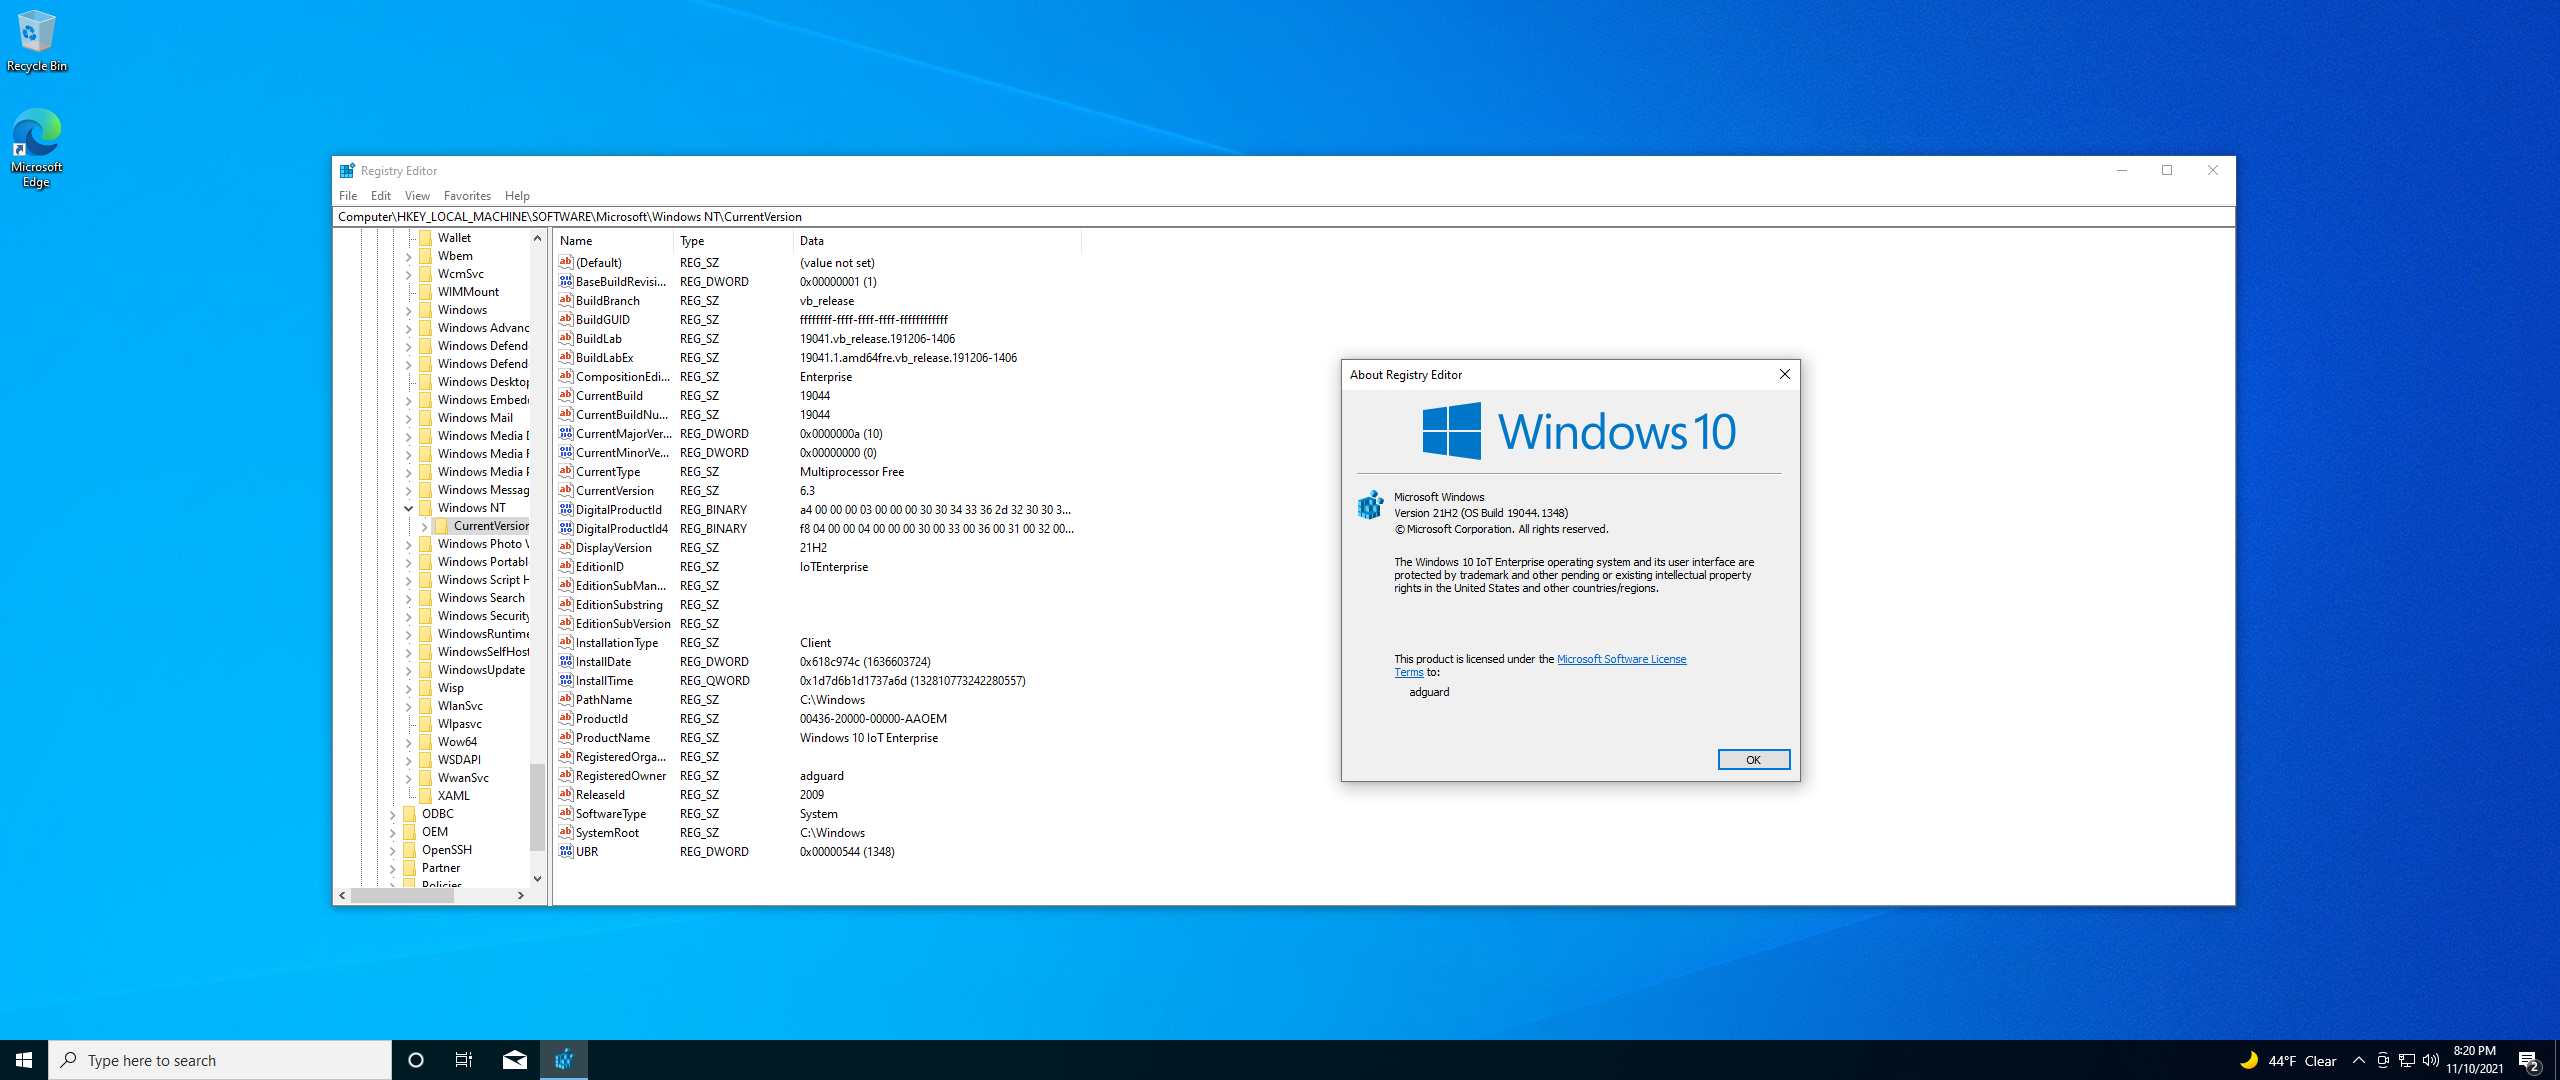Image resolution: width=2560 pixels, height=1080 pixels.
Task: Sort values by the Data column header
Action: (937, 241)
